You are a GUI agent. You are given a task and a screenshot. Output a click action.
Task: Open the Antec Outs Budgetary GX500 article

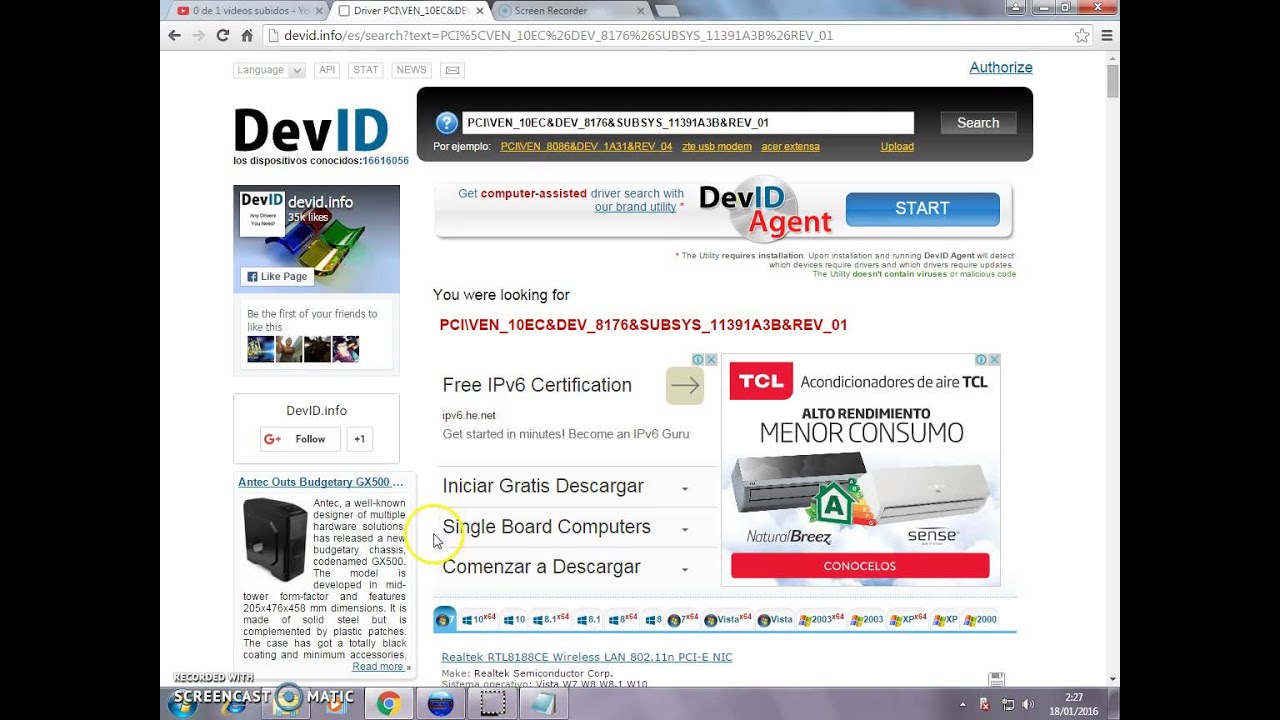tap(321, 482)
